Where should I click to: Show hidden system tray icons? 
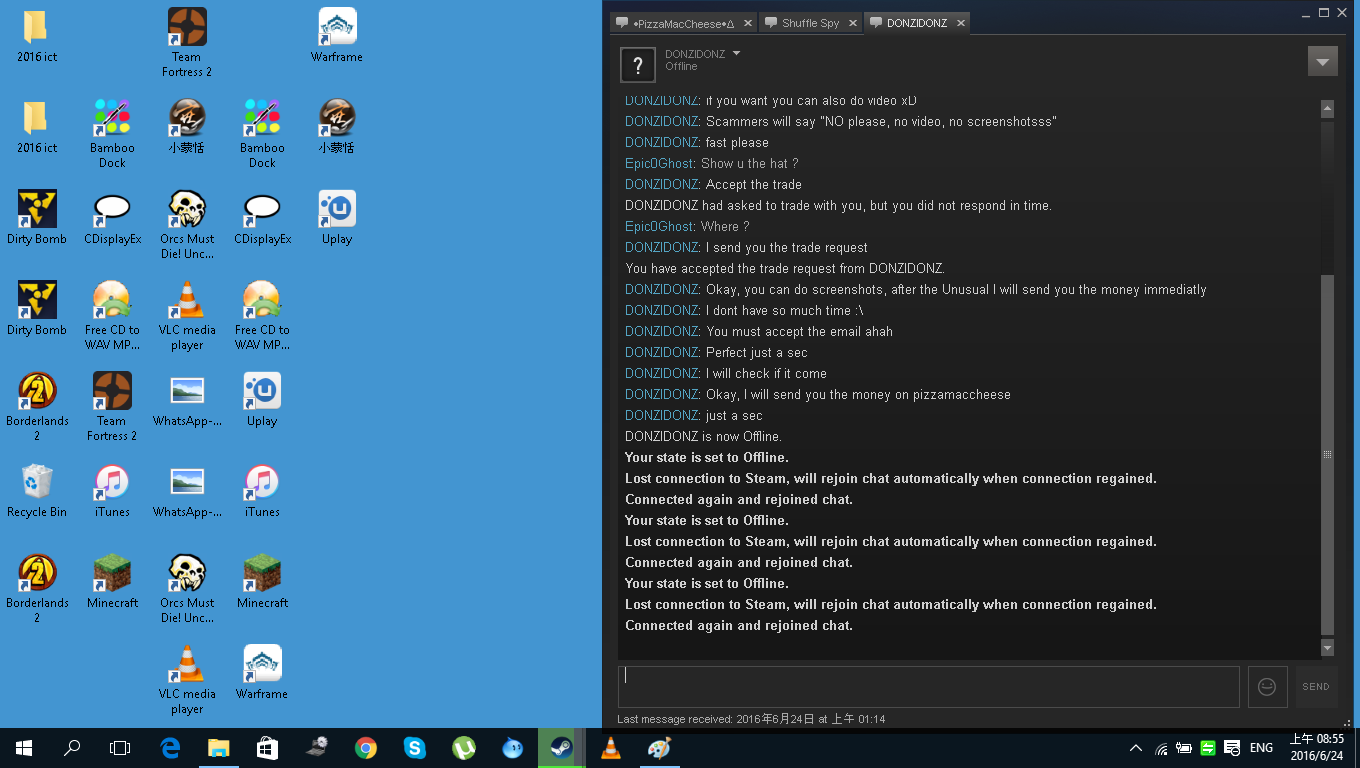1135,748
